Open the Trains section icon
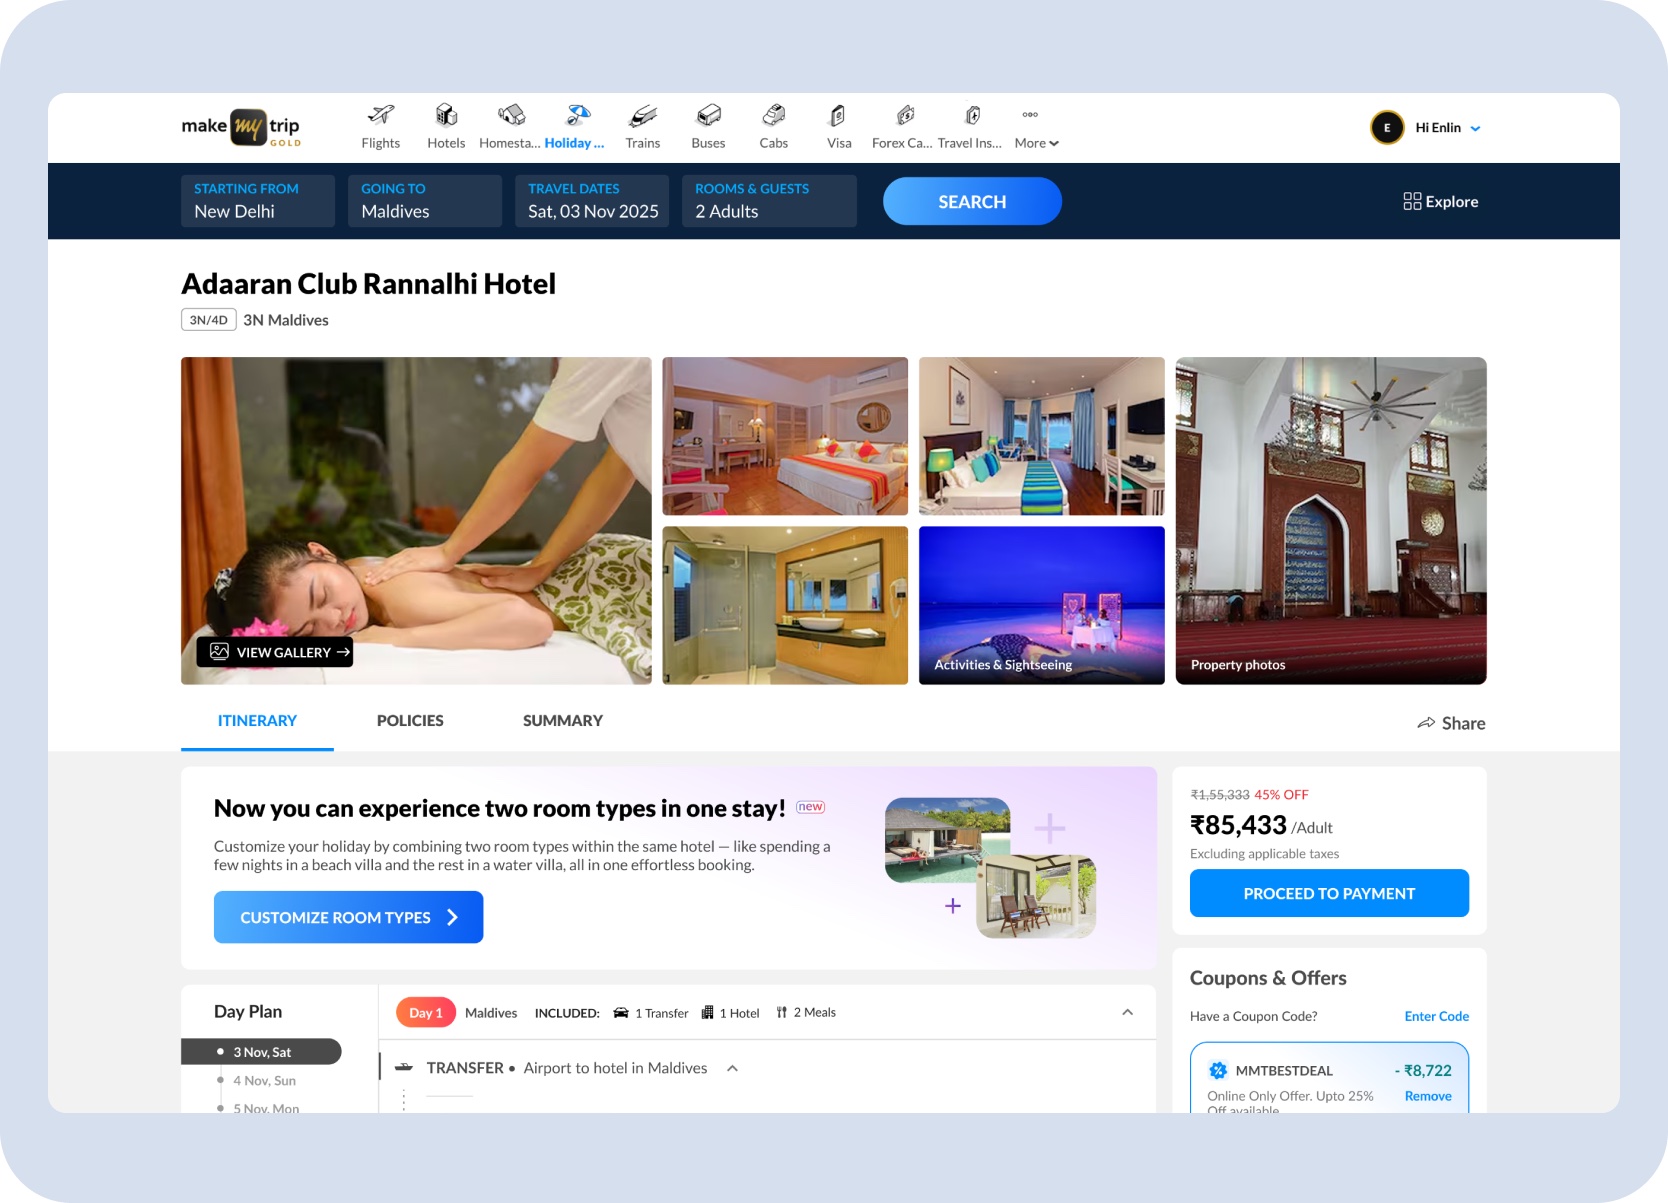 pos(643,115)
